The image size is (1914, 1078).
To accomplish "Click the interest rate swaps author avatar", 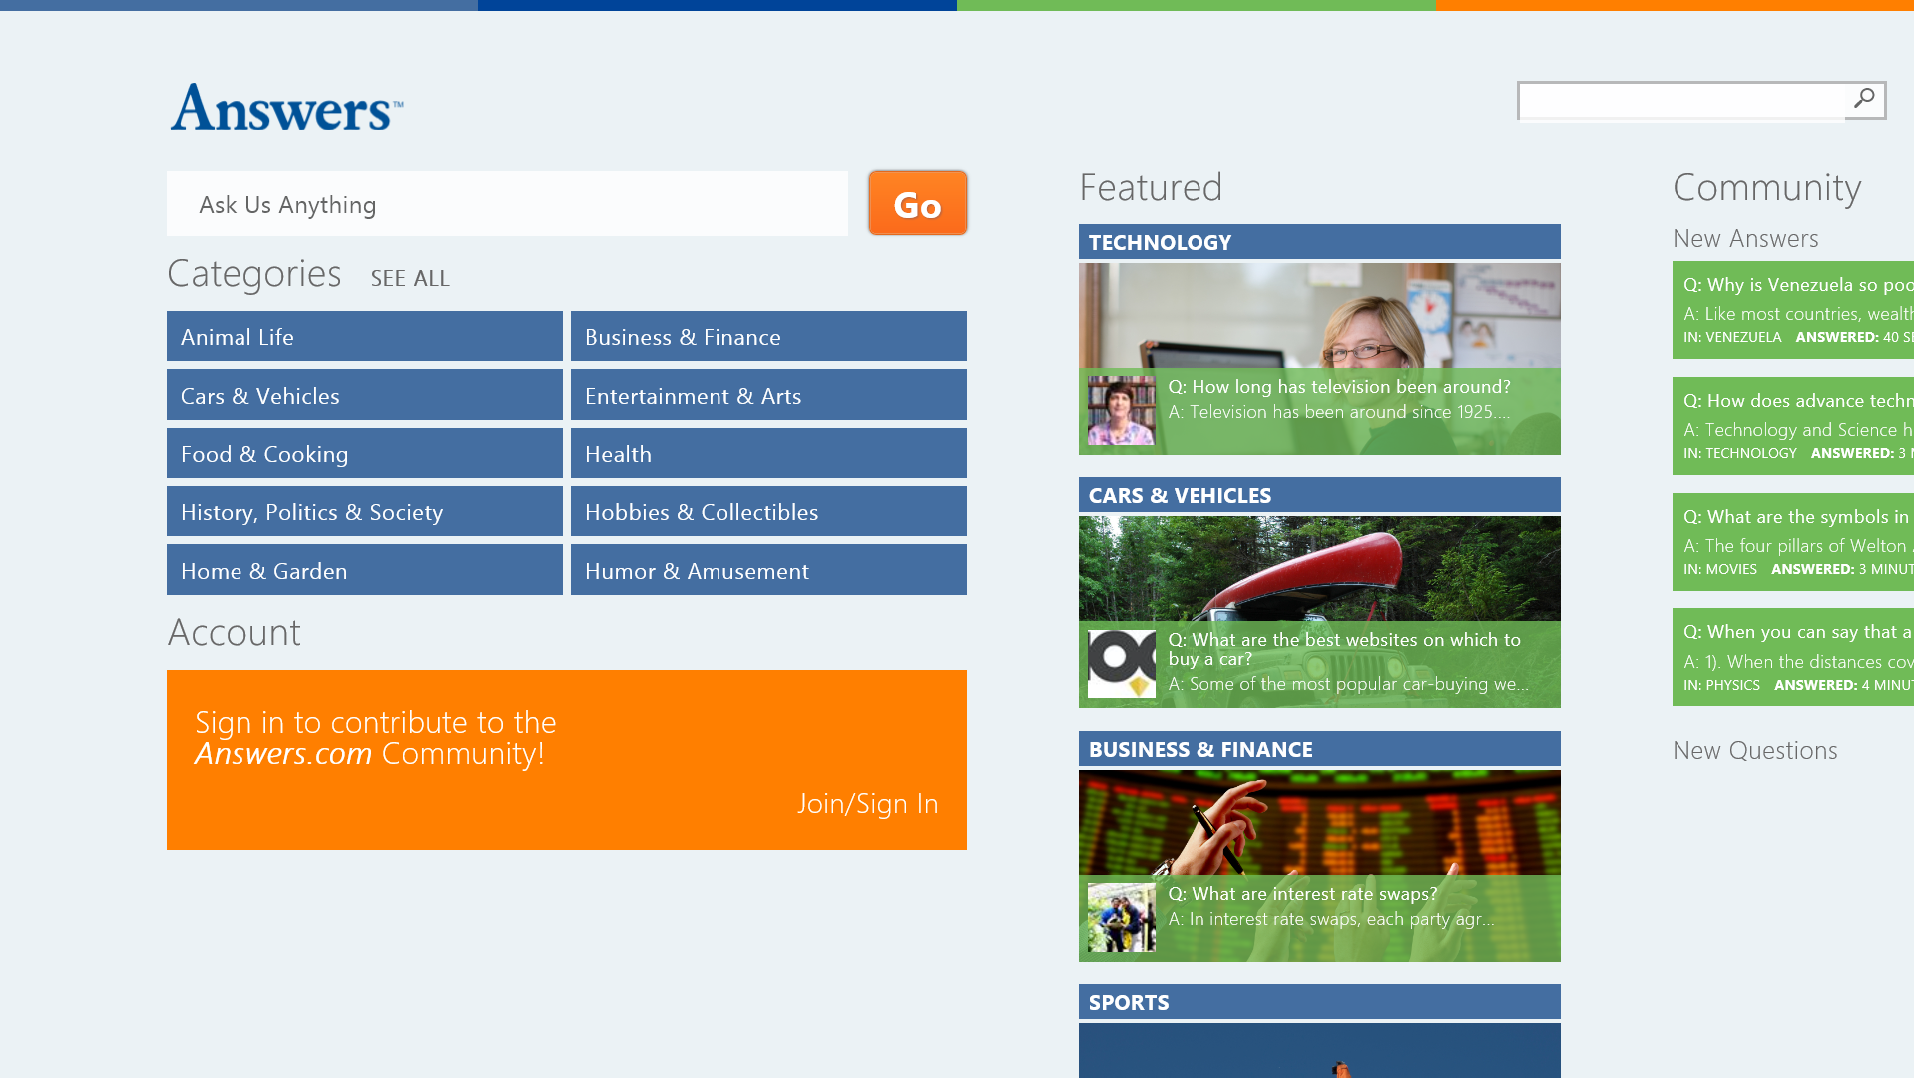I will coord(1121,917).
